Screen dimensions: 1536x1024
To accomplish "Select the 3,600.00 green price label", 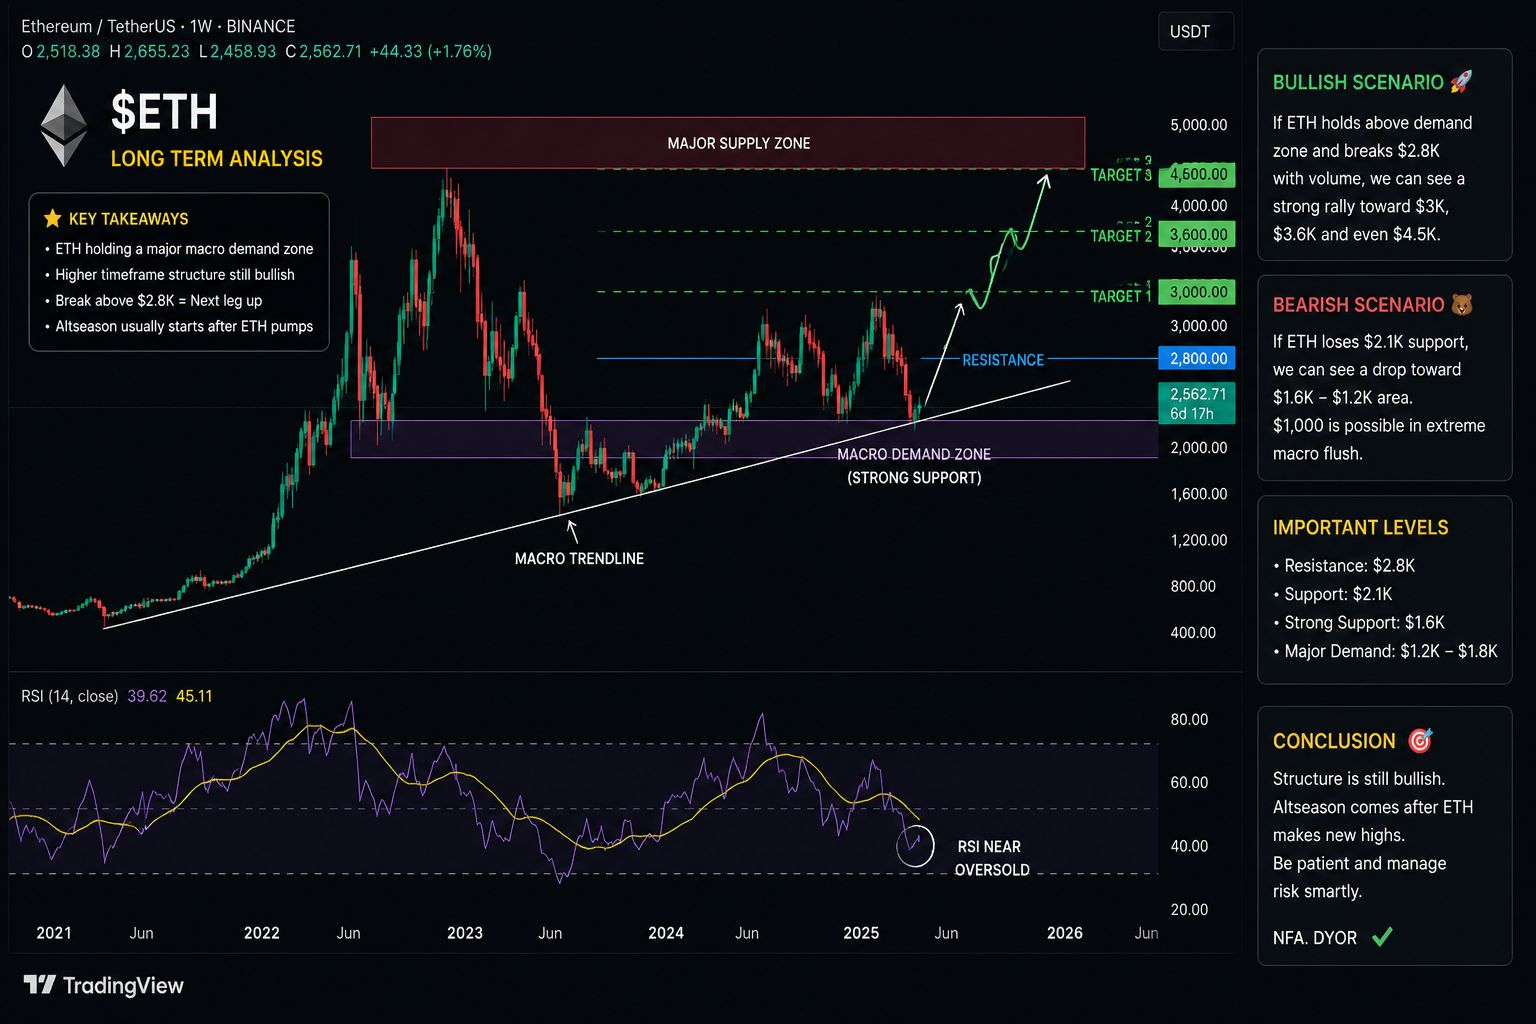I will pos(1197,235).
